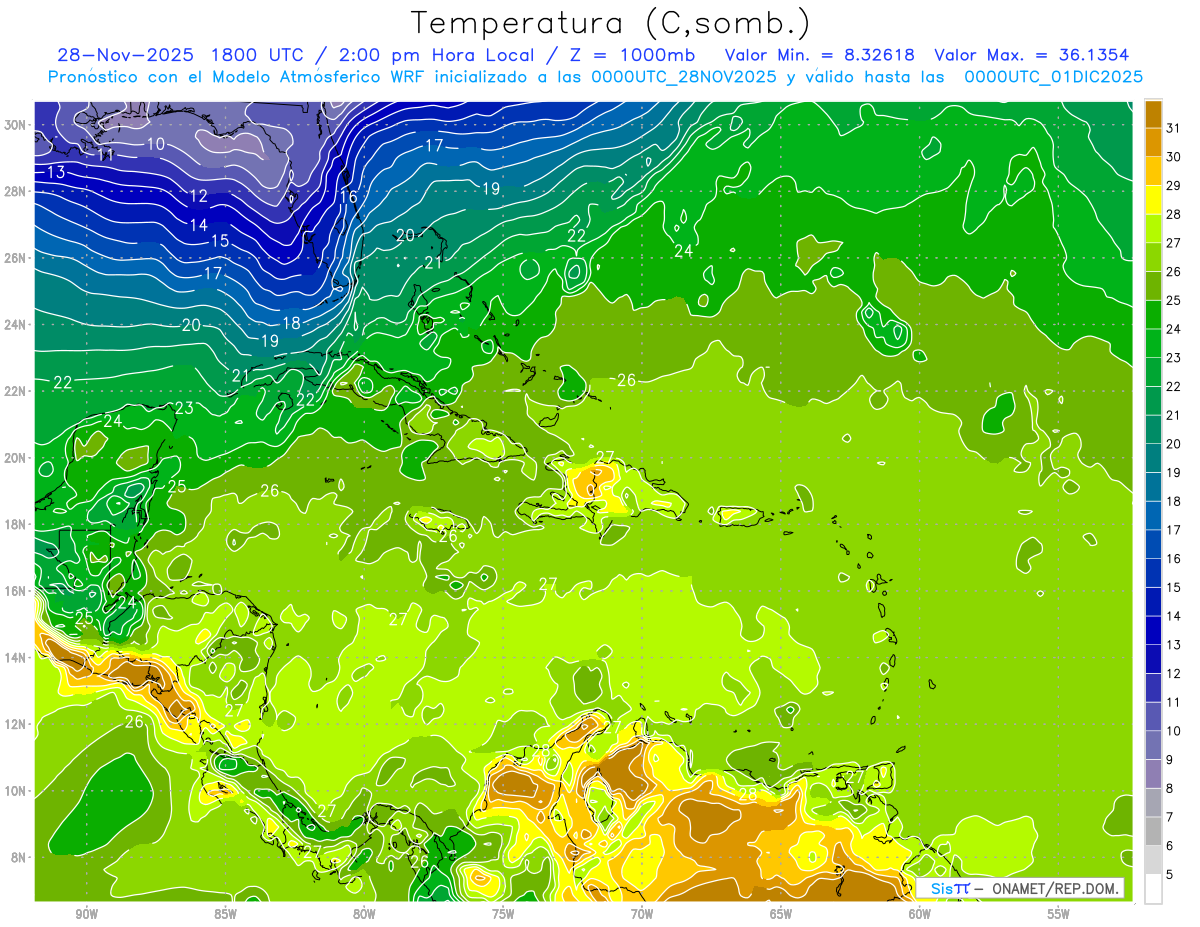Screen dimensions: 1200x927
Task: Click the longitude axis label "90W"
Action: 86,914
